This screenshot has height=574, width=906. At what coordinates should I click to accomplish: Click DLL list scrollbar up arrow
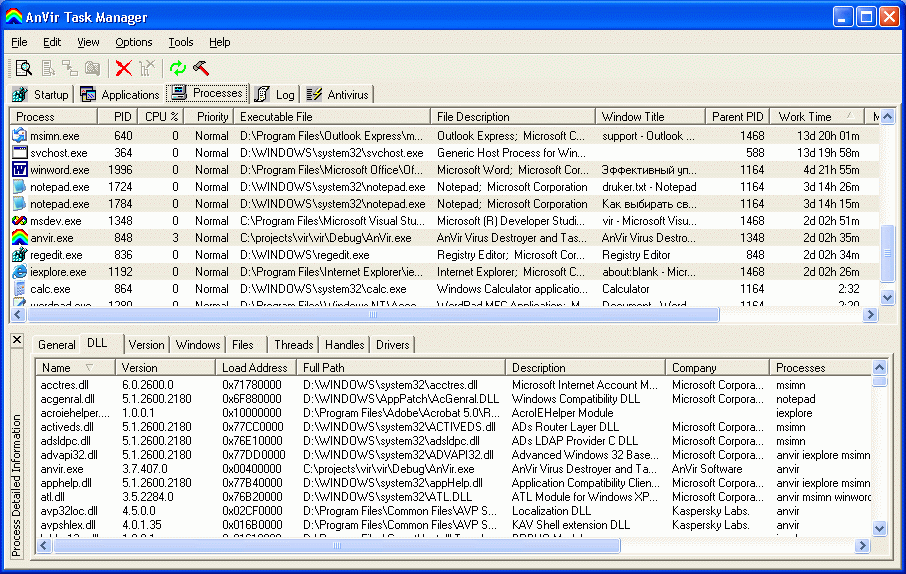[x=879, y=367]
